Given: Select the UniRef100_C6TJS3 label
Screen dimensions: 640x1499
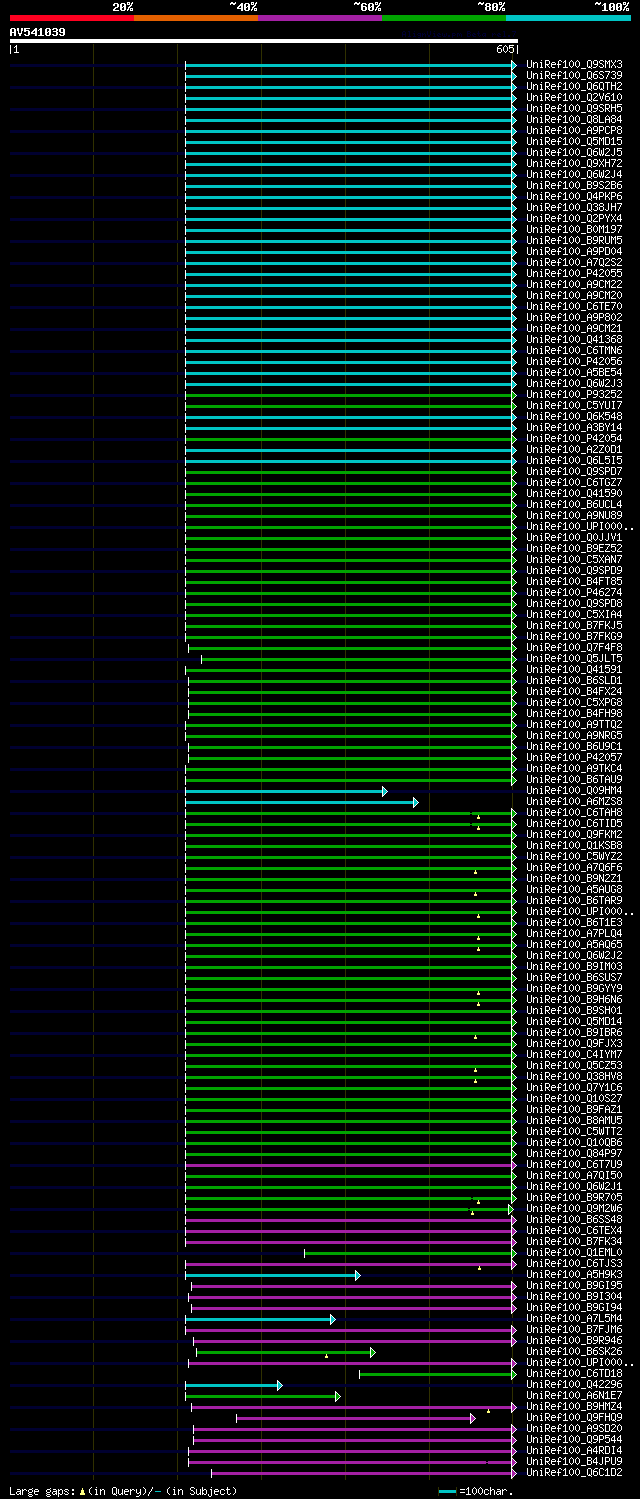Looking at the screenshot, I should point(574,1264).
